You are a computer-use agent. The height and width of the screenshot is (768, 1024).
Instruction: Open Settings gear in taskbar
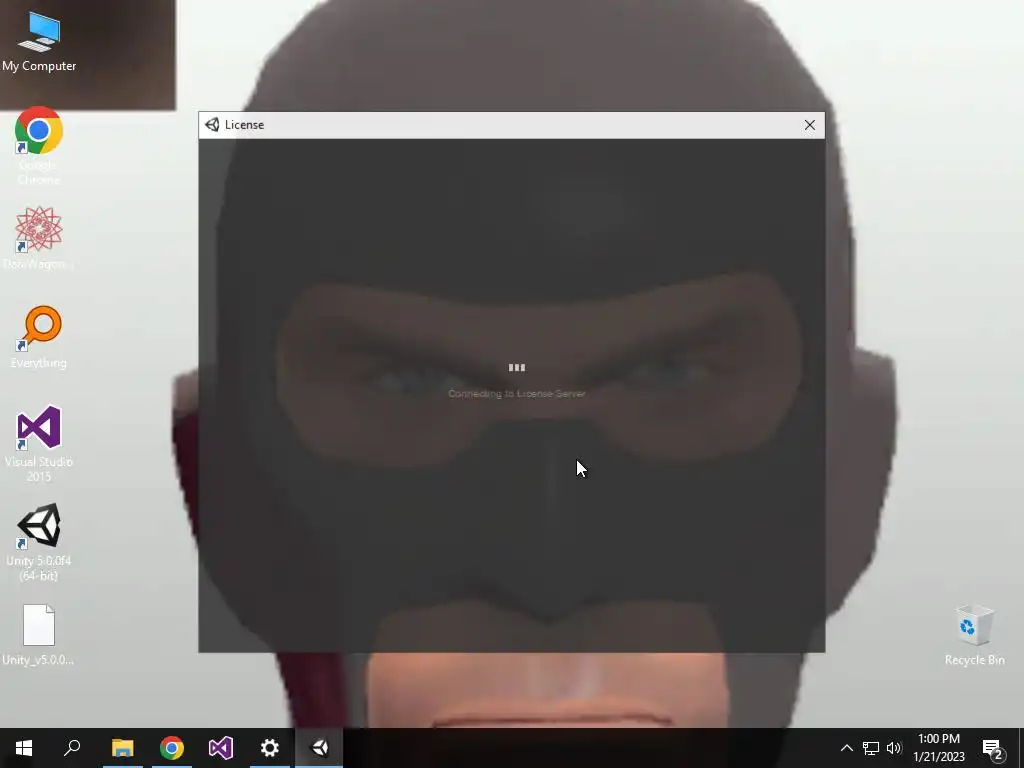270,748
